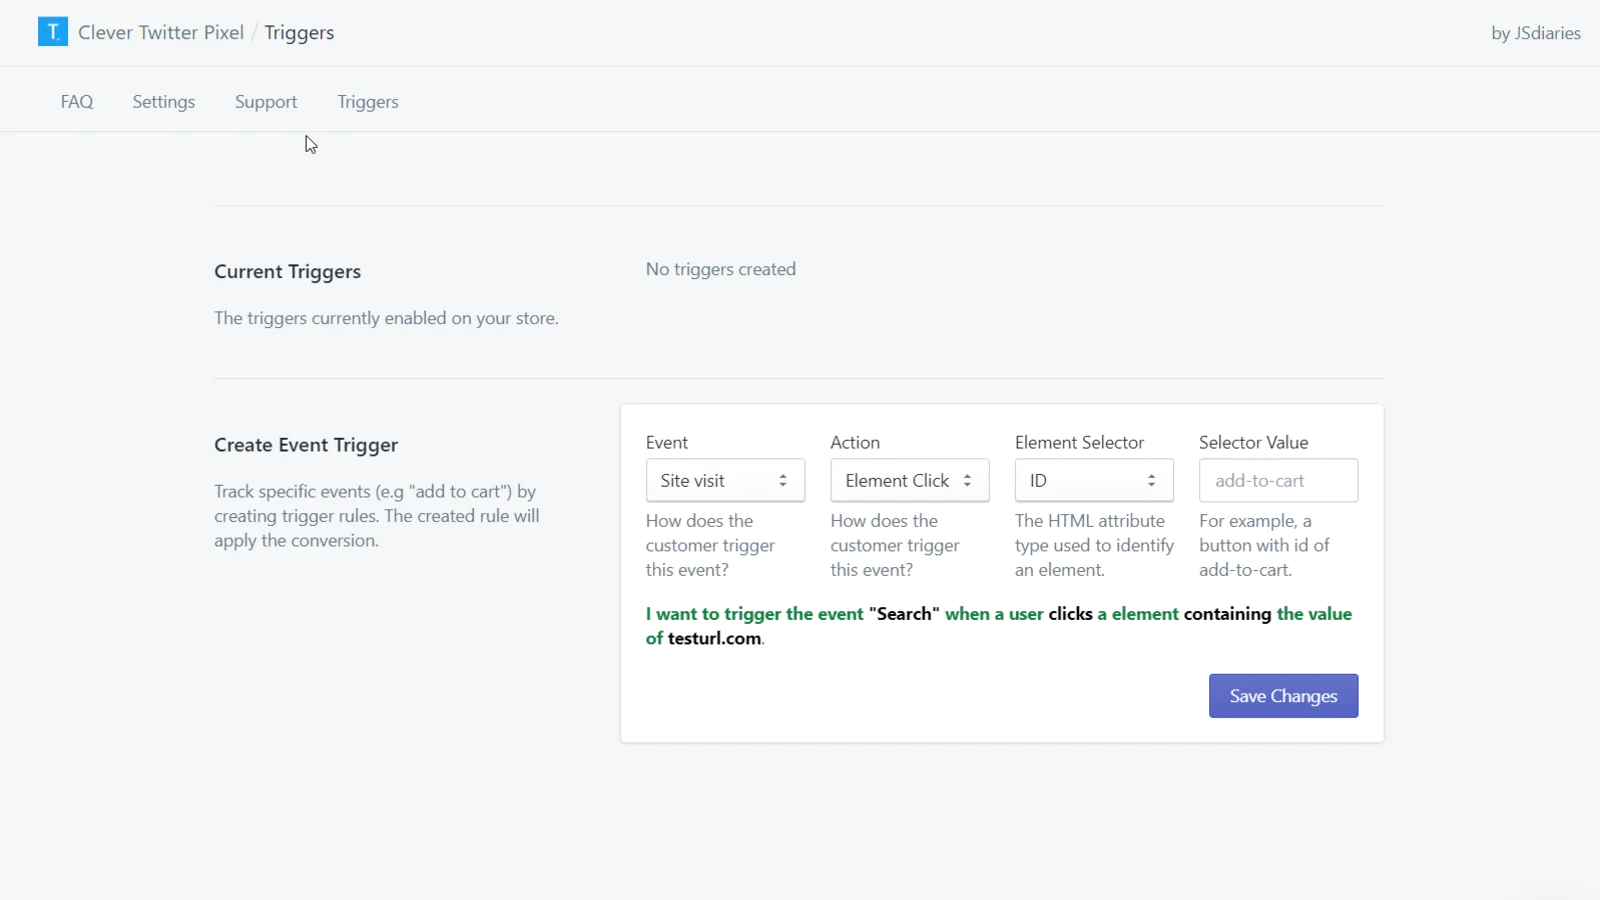Click the blue Twitter Pixel logo icon

point(52,32)
